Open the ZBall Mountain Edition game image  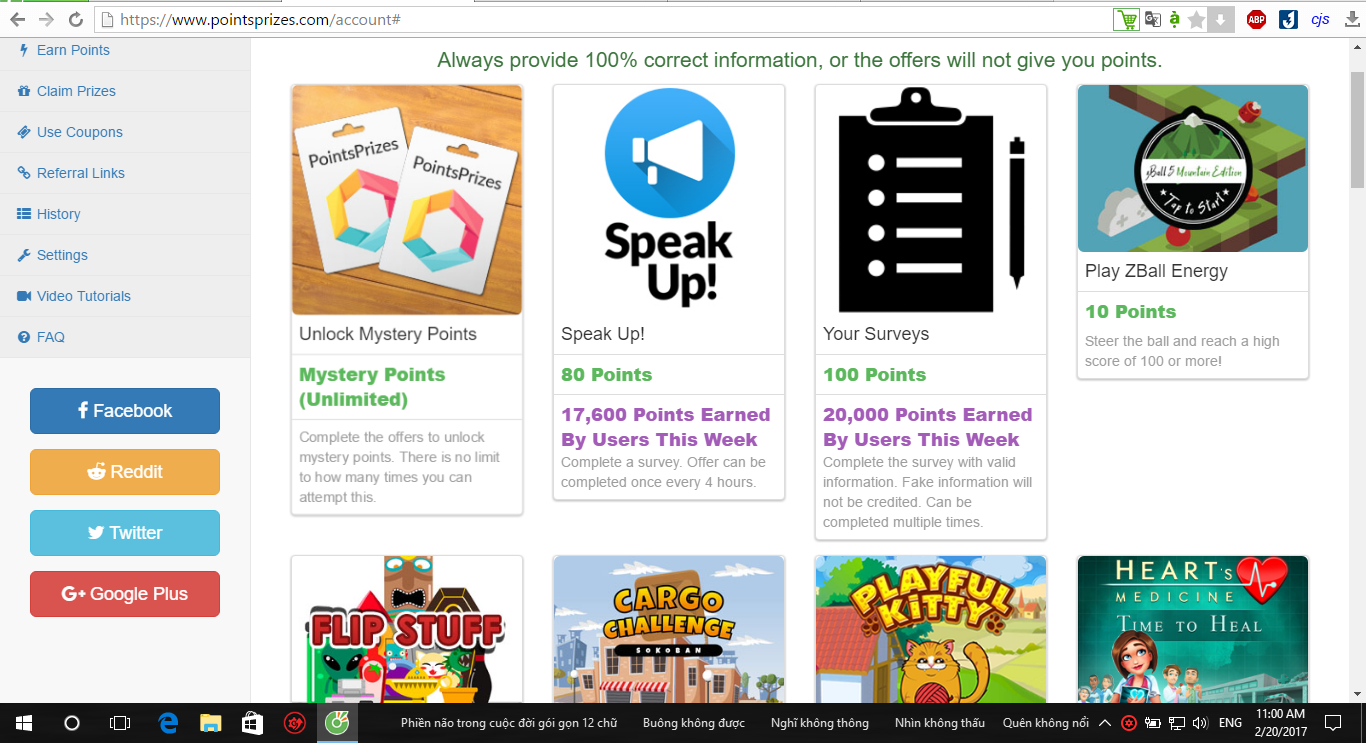point(1193,168)
